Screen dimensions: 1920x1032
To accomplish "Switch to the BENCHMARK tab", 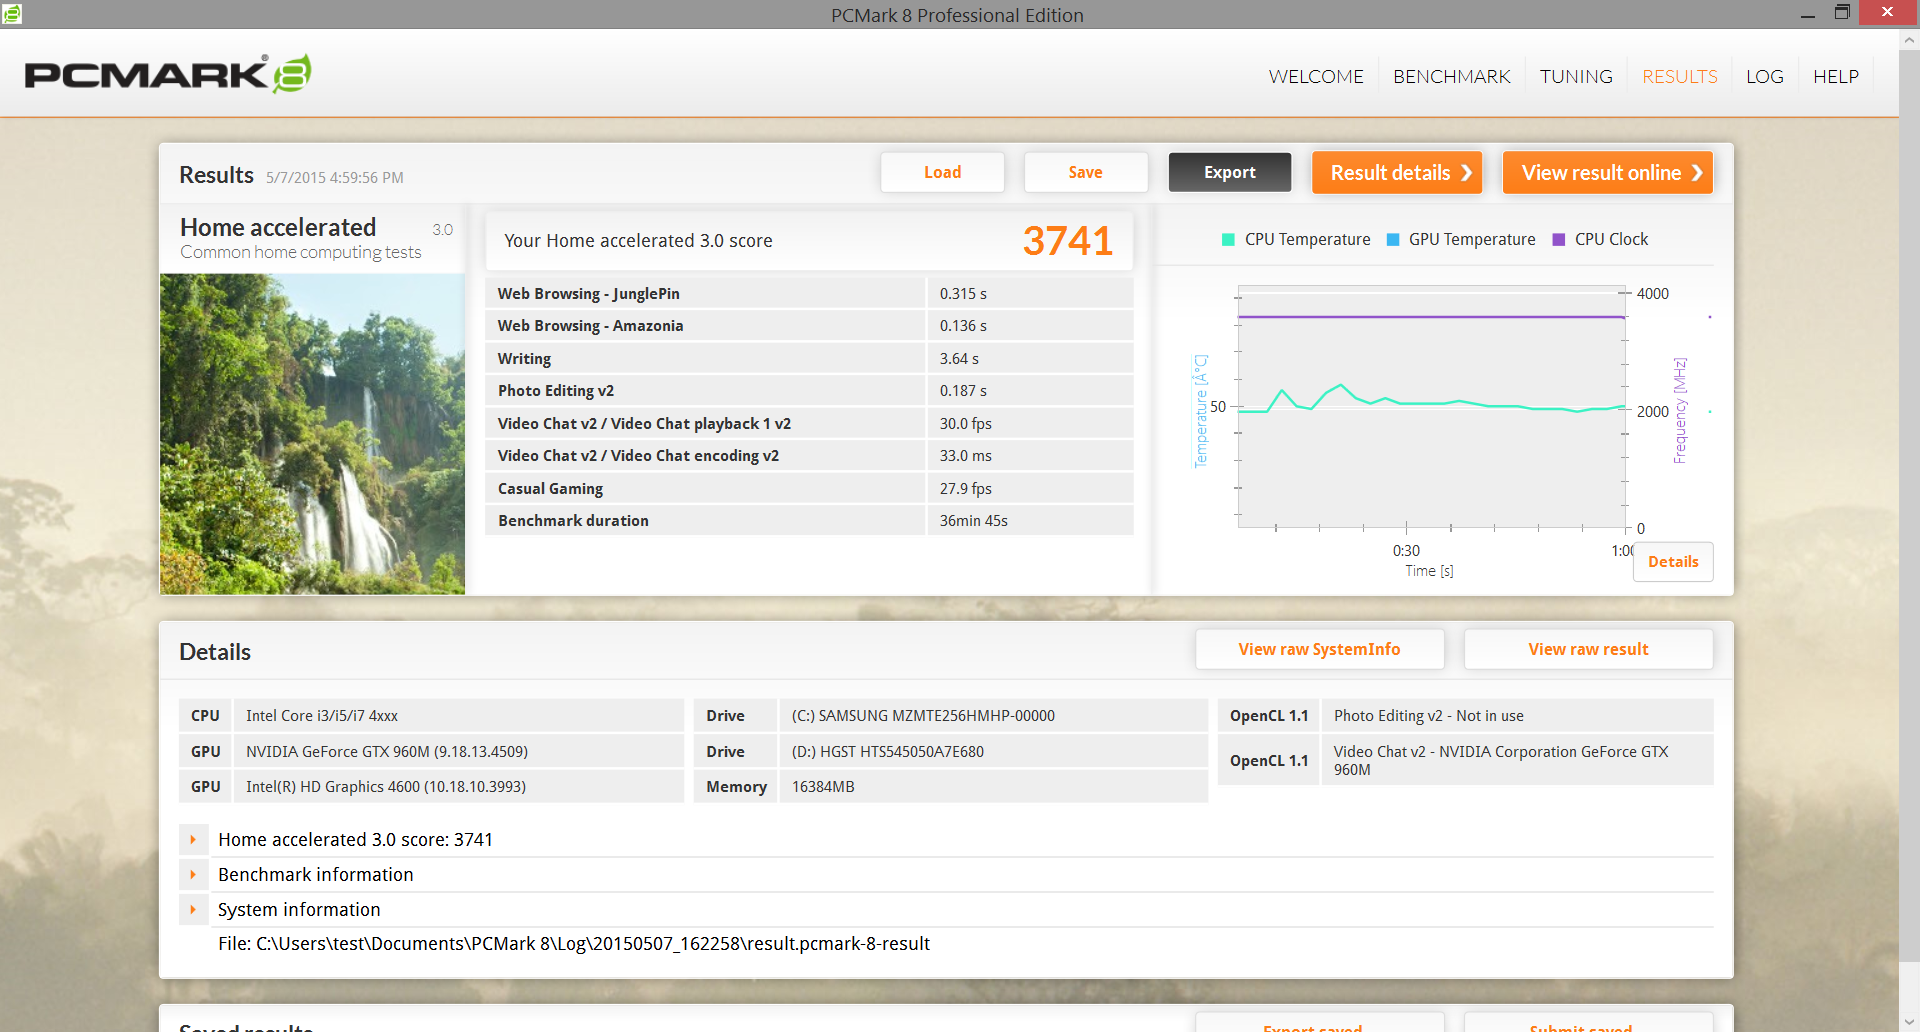I will pos(1452,77).
